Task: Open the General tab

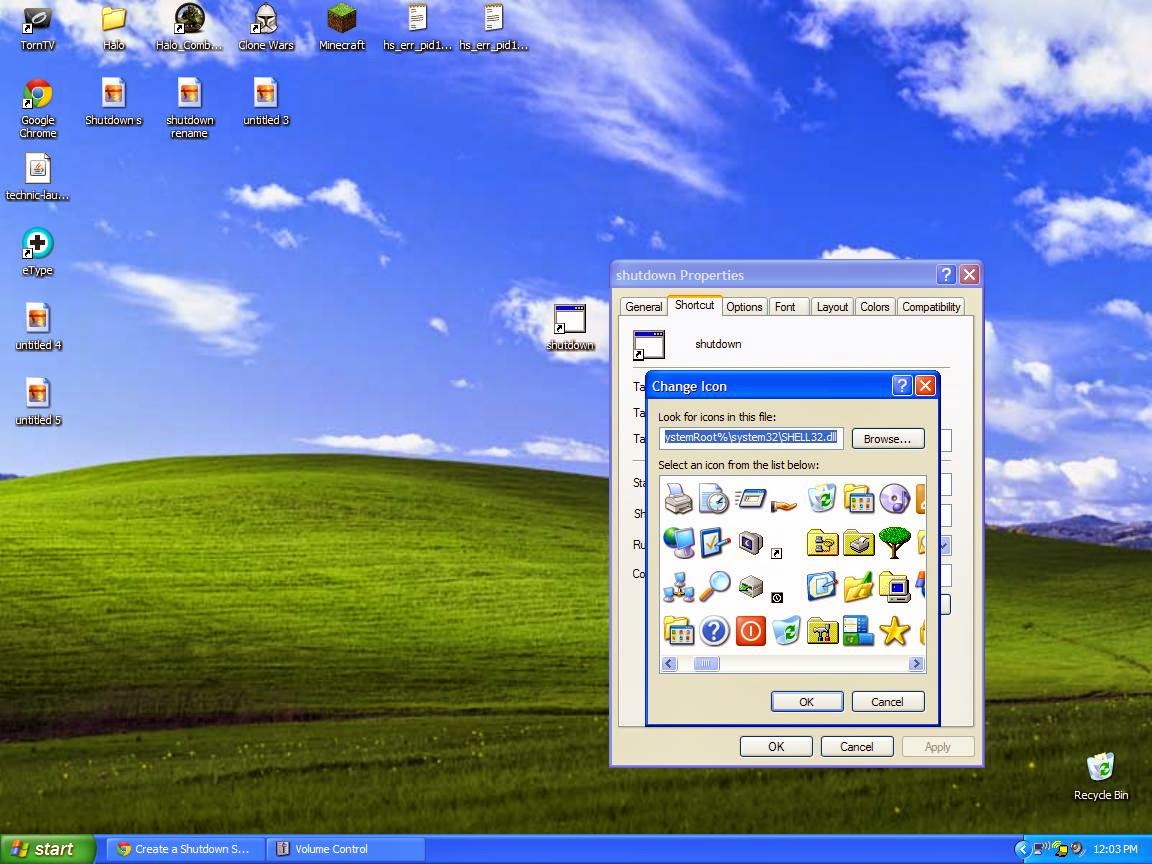Action: (643, 307)
